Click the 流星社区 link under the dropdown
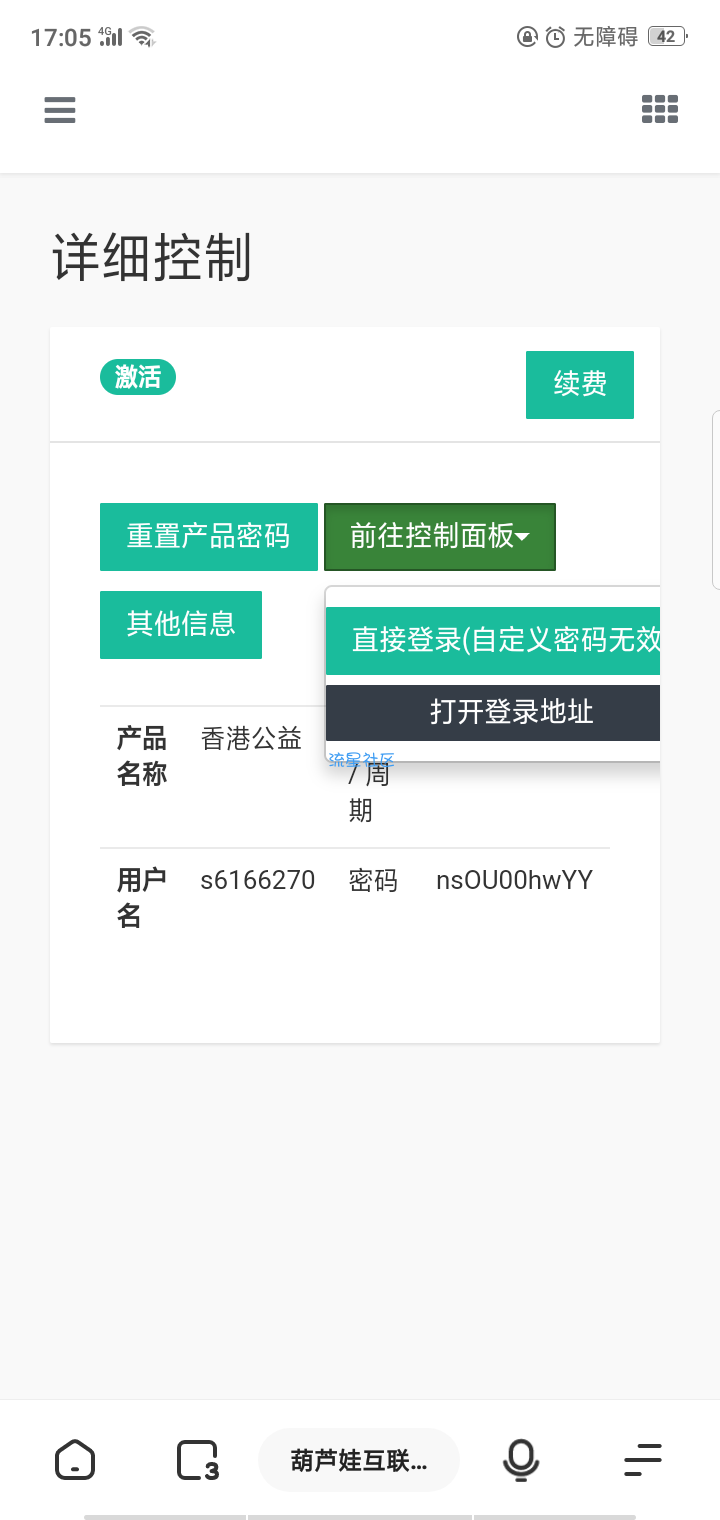Image resolution: width=720 pixels, height=1520 pixels. [x=362, y=759]
